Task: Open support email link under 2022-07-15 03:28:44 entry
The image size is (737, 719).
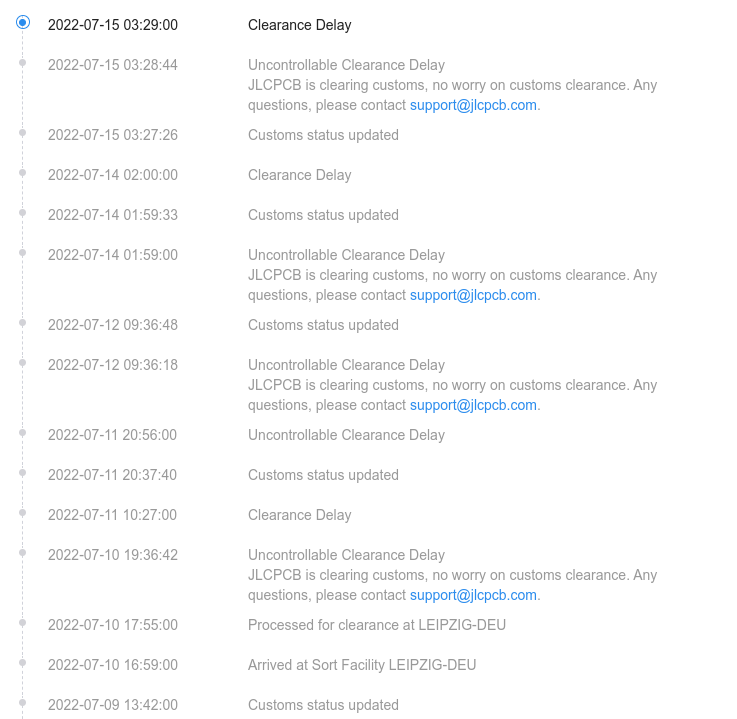Action: 473,105
